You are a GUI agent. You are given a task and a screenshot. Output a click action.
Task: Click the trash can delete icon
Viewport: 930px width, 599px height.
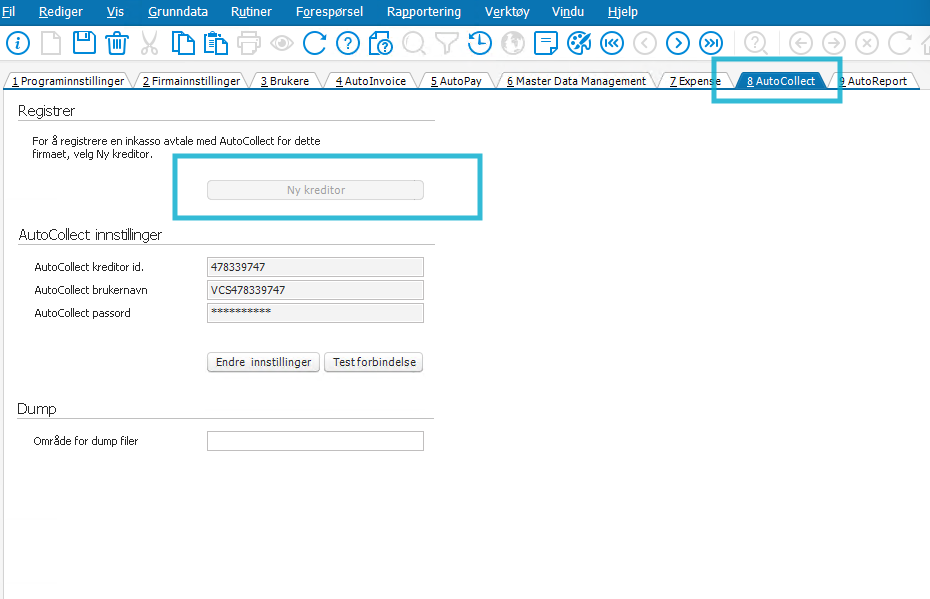click(x=117, y=43)
